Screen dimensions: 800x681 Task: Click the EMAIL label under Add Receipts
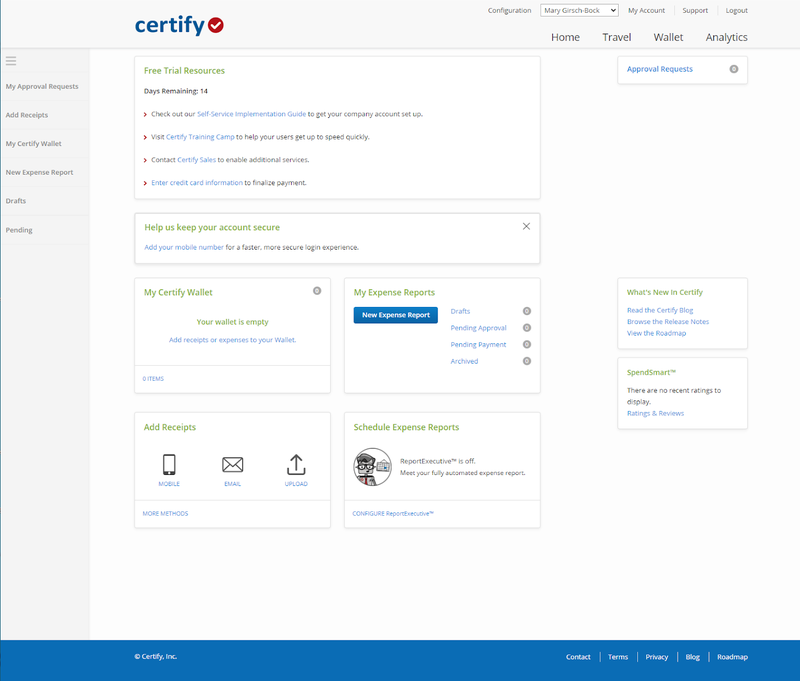tap(233, 484)
